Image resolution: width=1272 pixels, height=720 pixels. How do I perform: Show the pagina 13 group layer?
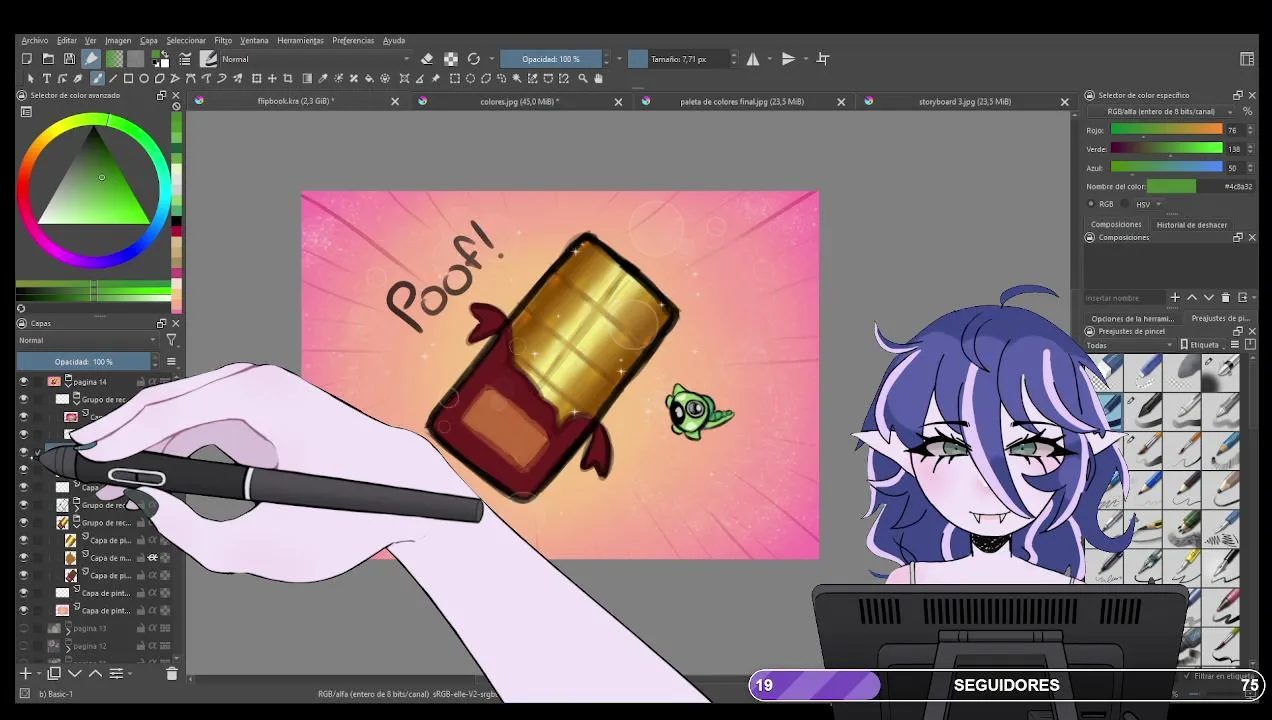24,628
